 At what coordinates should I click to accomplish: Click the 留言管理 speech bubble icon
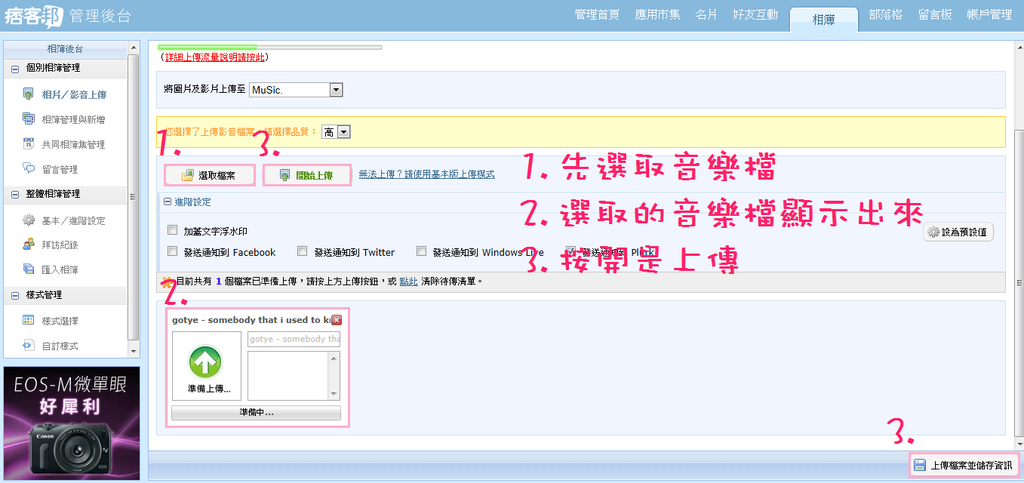coord(28,168)
